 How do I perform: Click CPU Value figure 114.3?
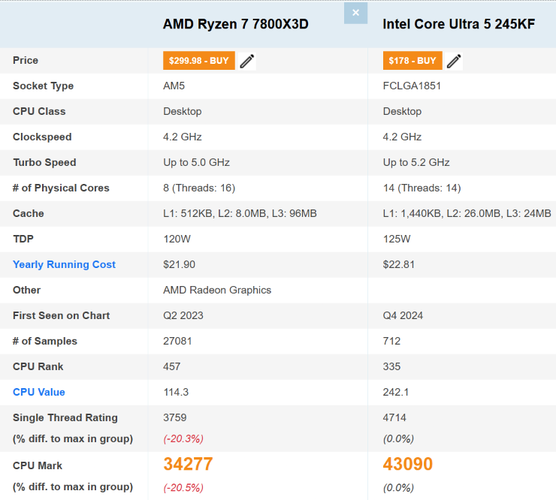176,392
